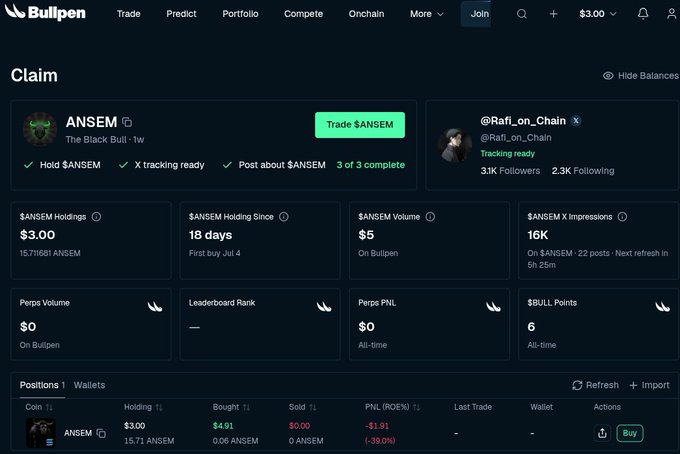Sort by Bought column

[231, 407]
